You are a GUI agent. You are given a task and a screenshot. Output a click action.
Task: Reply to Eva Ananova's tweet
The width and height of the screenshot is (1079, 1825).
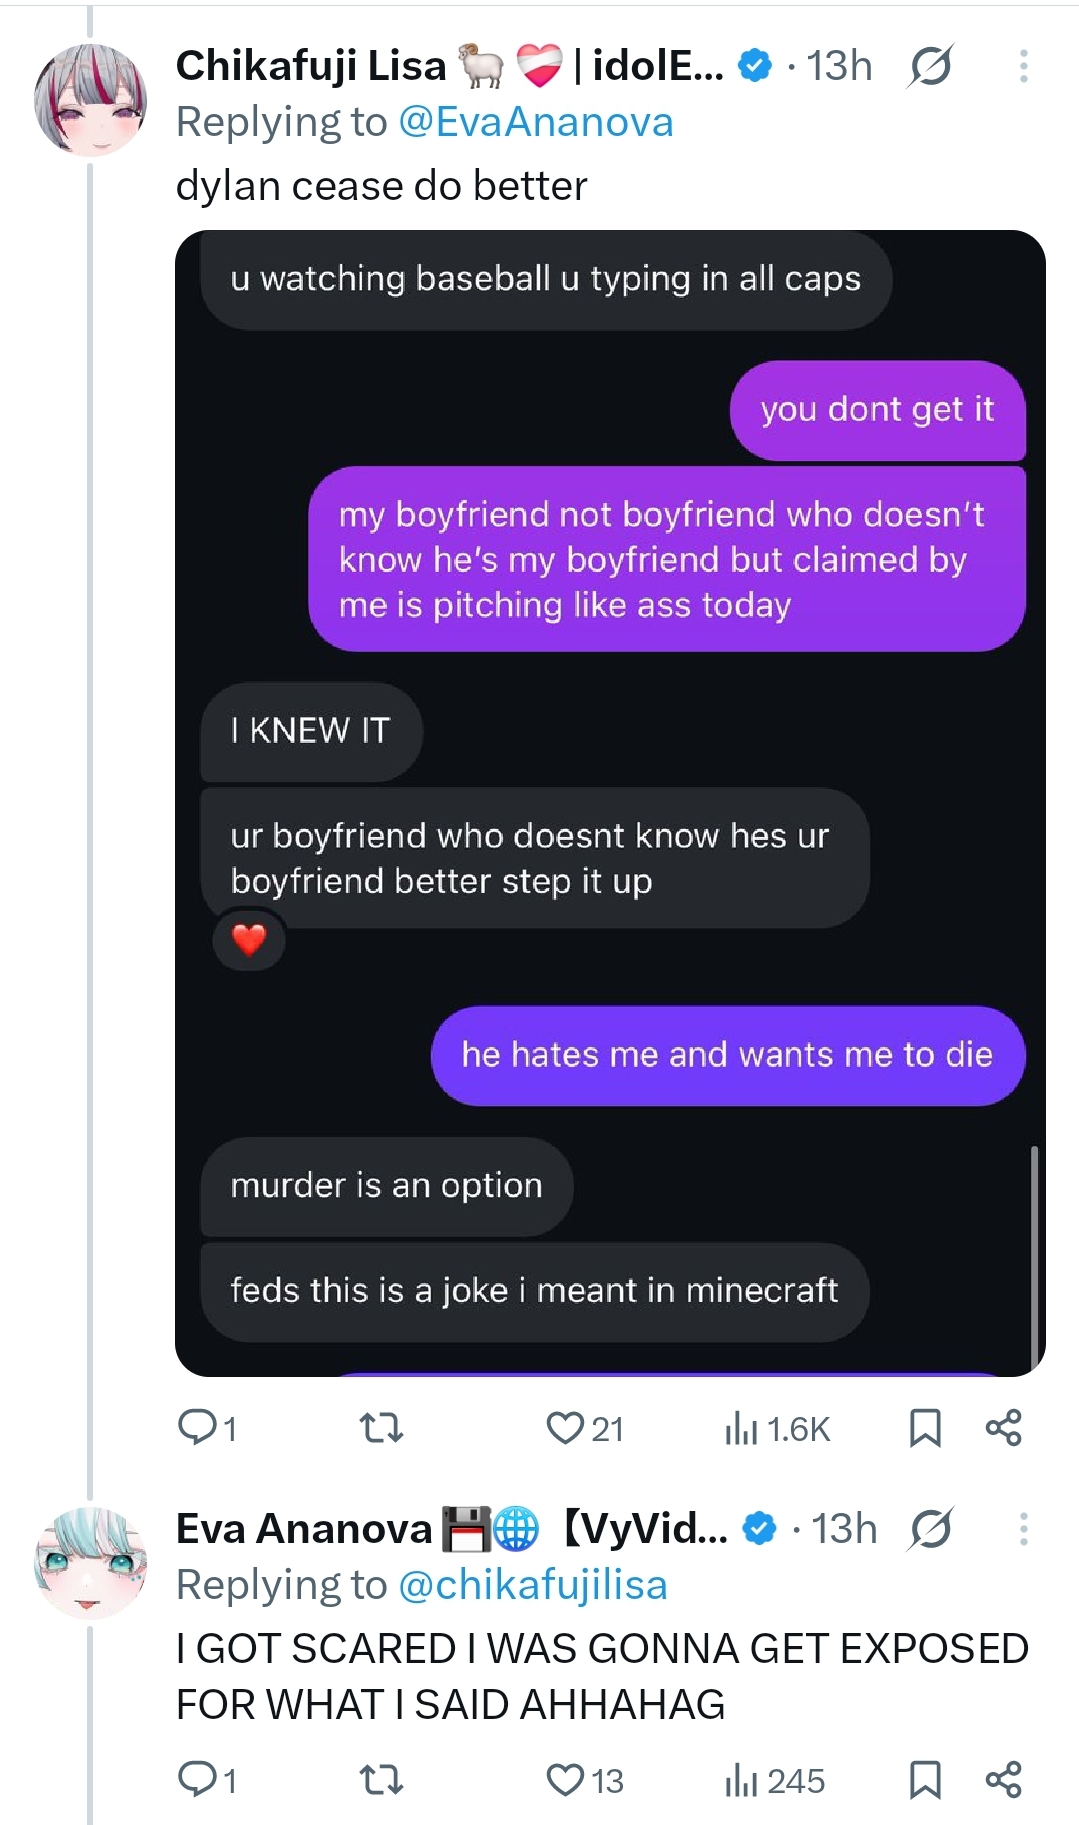tap(194, 1779)
